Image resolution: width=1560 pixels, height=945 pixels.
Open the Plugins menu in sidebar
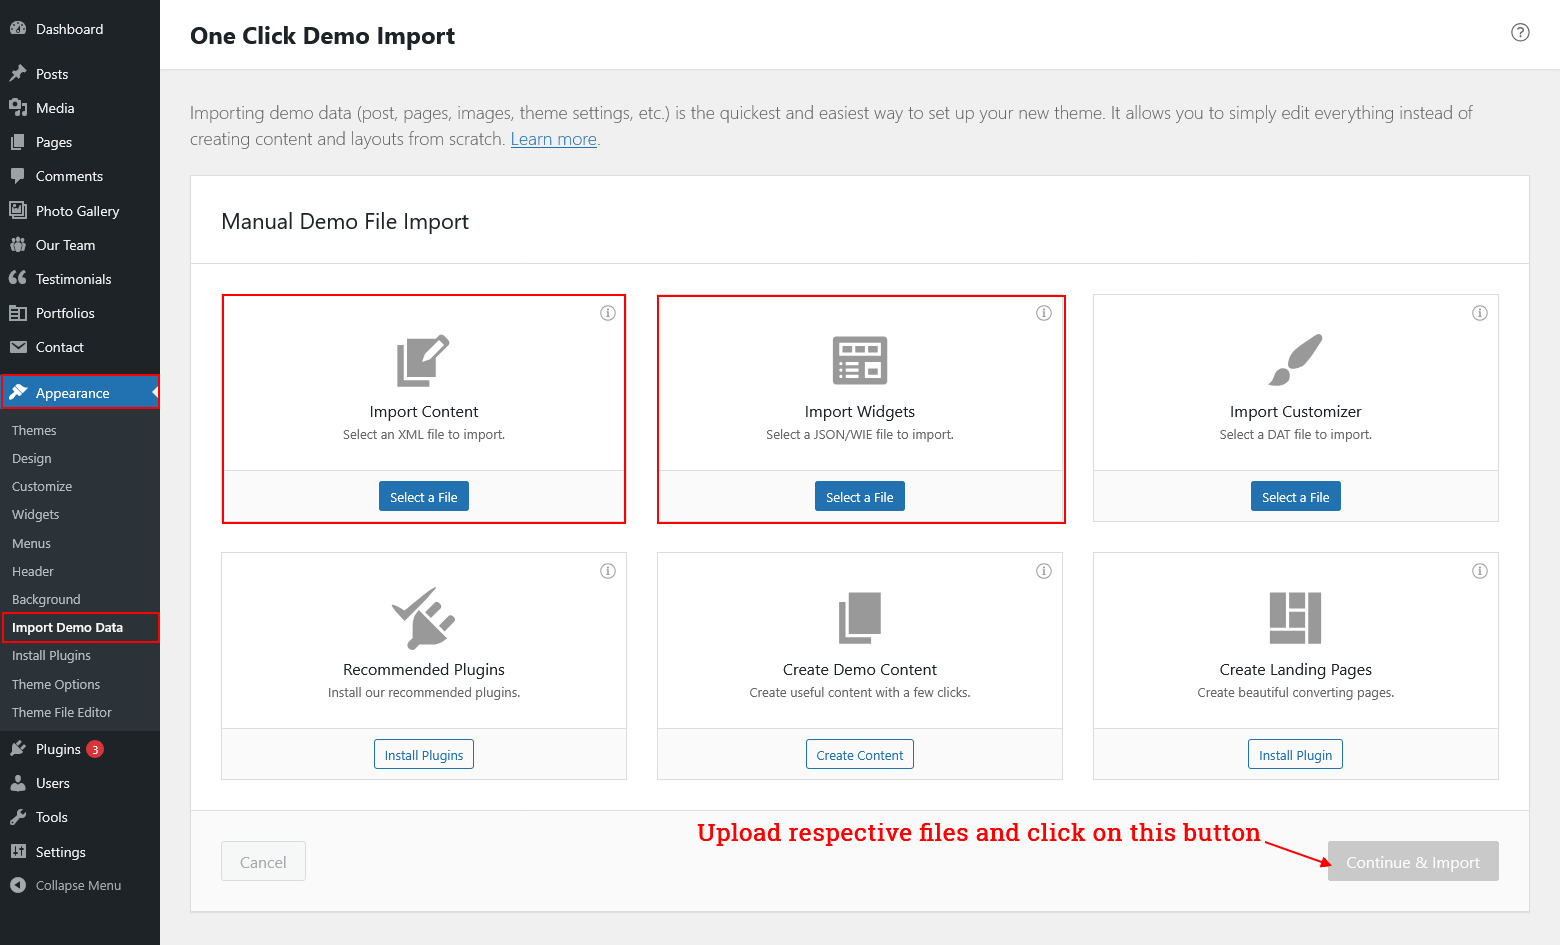[x=58, y=749]
